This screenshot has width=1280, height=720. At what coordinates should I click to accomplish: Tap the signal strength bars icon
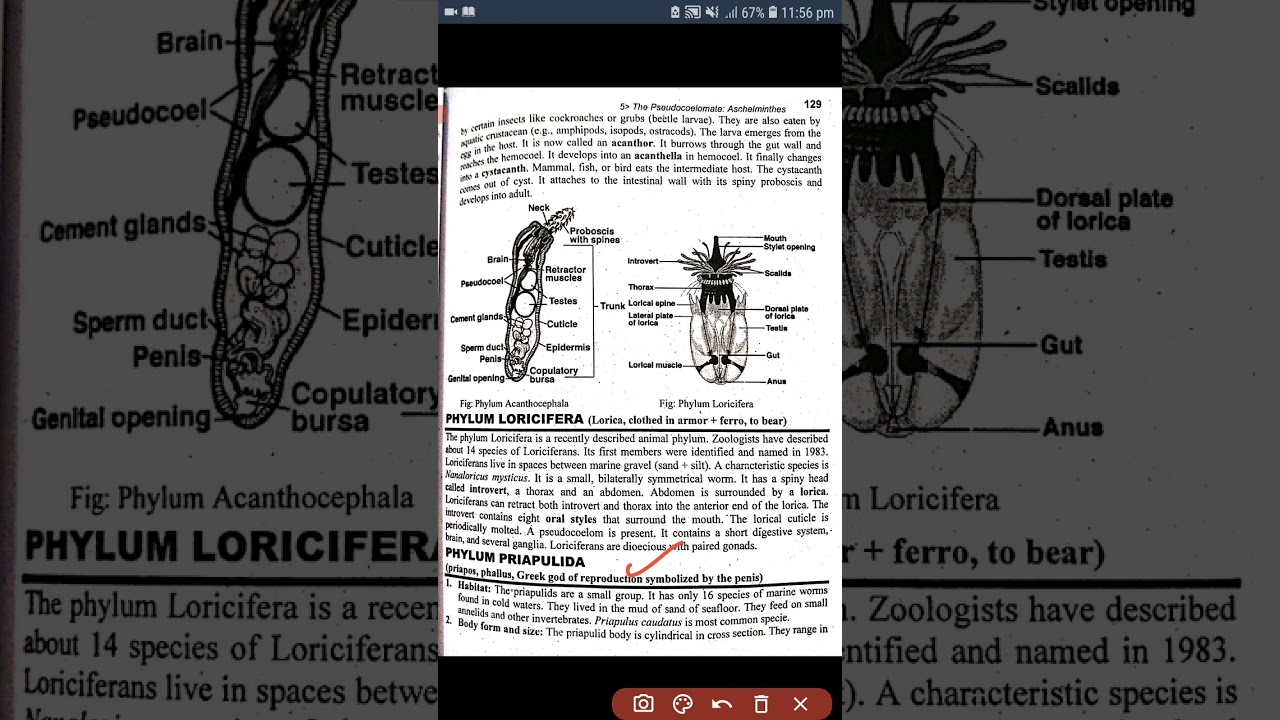tap(731, 12)
